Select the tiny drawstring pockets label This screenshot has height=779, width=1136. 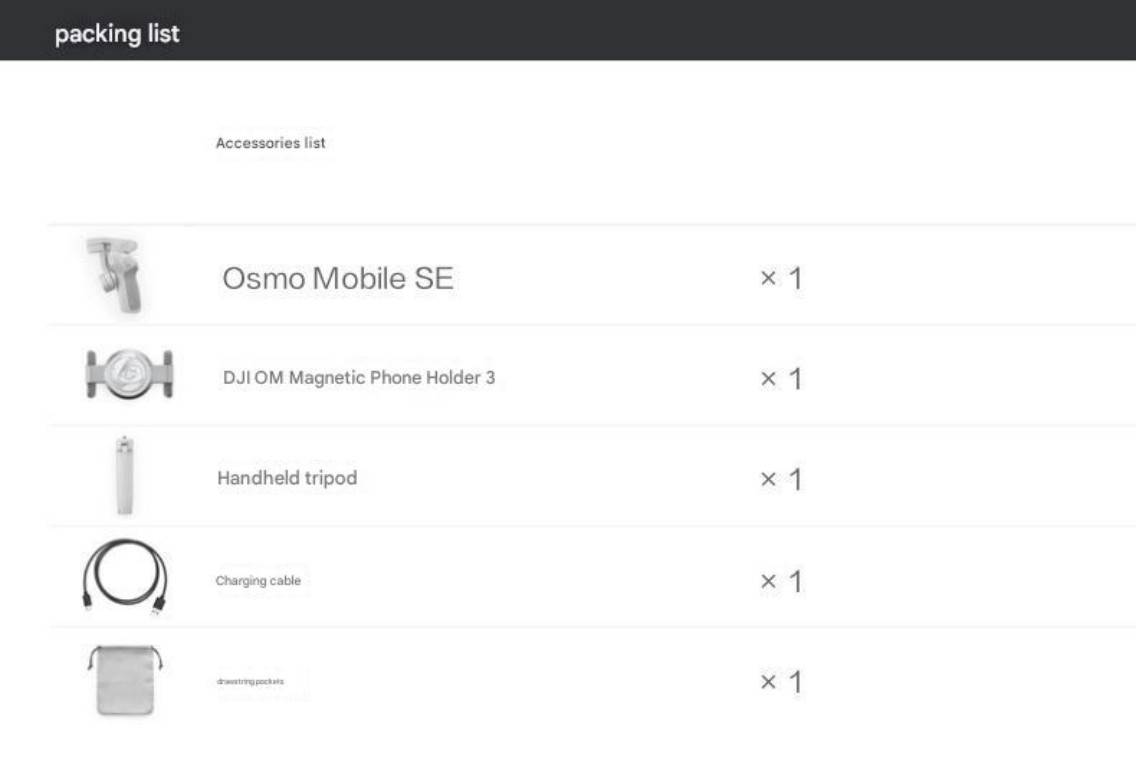click(250, 681)
